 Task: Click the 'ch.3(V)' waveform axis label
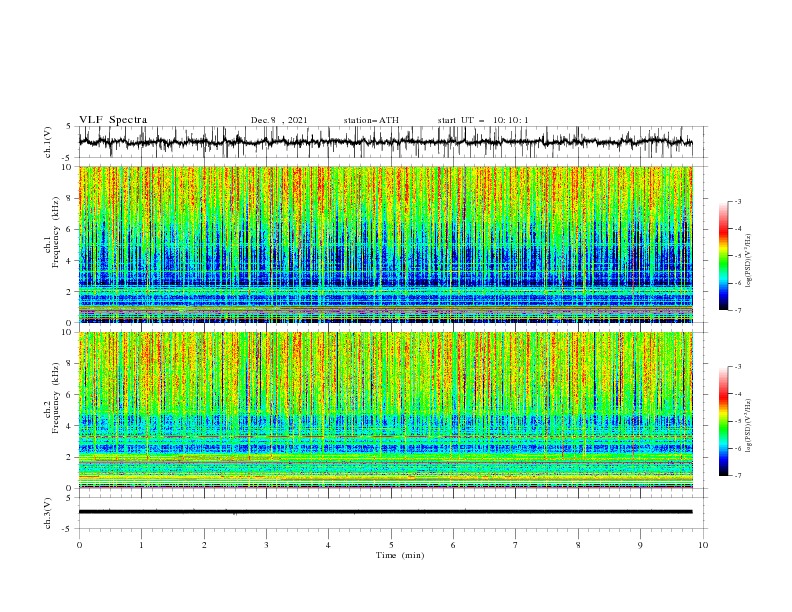click(x=48, y=513)
